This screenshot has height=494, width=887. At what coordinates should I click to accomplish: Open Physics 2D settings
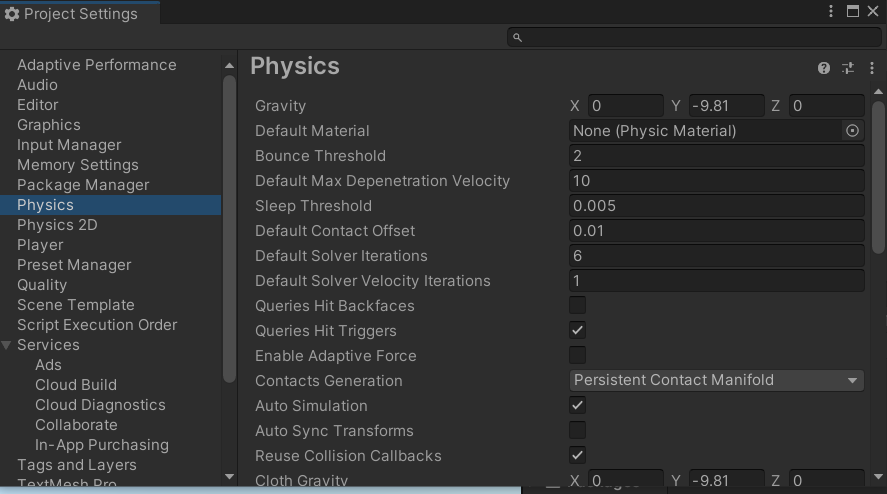click(57, 225)
